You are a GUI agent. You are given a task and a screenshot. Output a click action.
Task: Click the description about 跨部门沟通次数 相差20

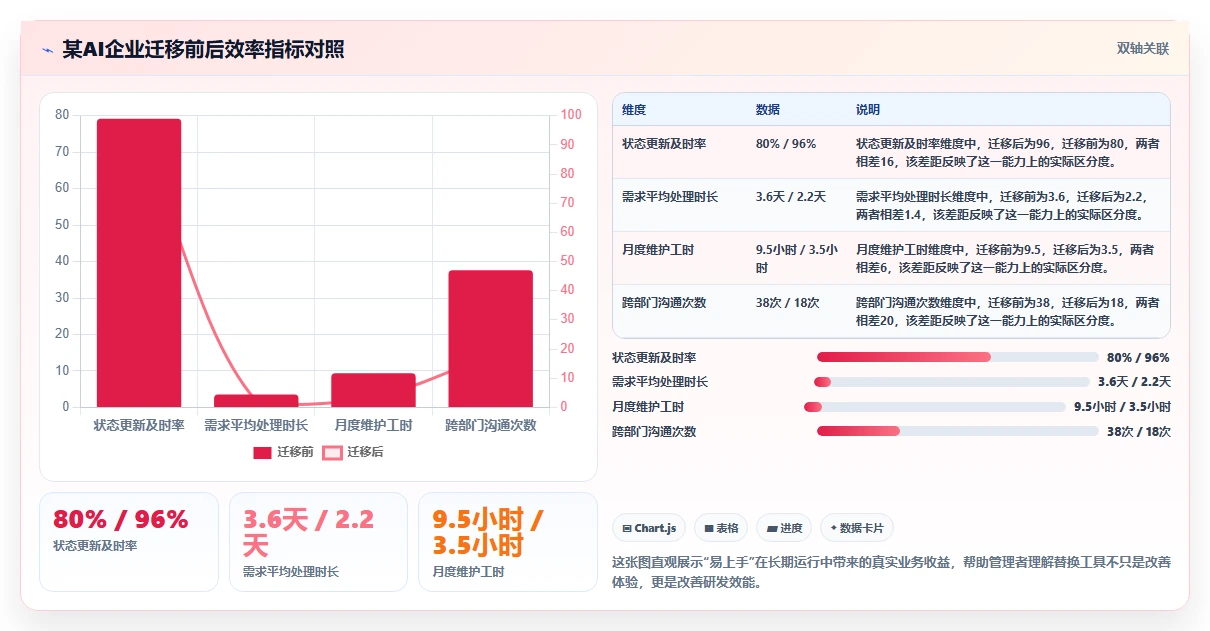click(x=1008, y=311)
